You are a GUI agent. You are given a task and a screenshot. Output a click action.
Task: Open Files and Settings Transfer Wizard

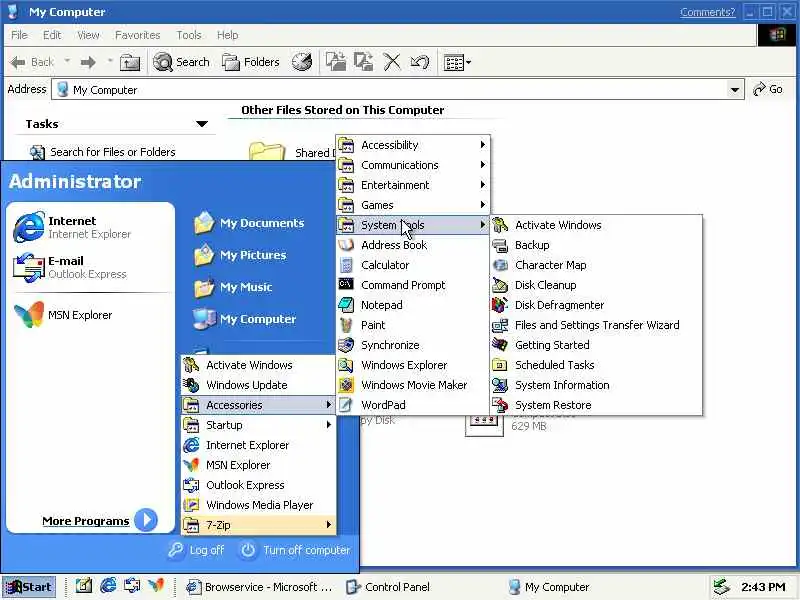click(596, 324)
